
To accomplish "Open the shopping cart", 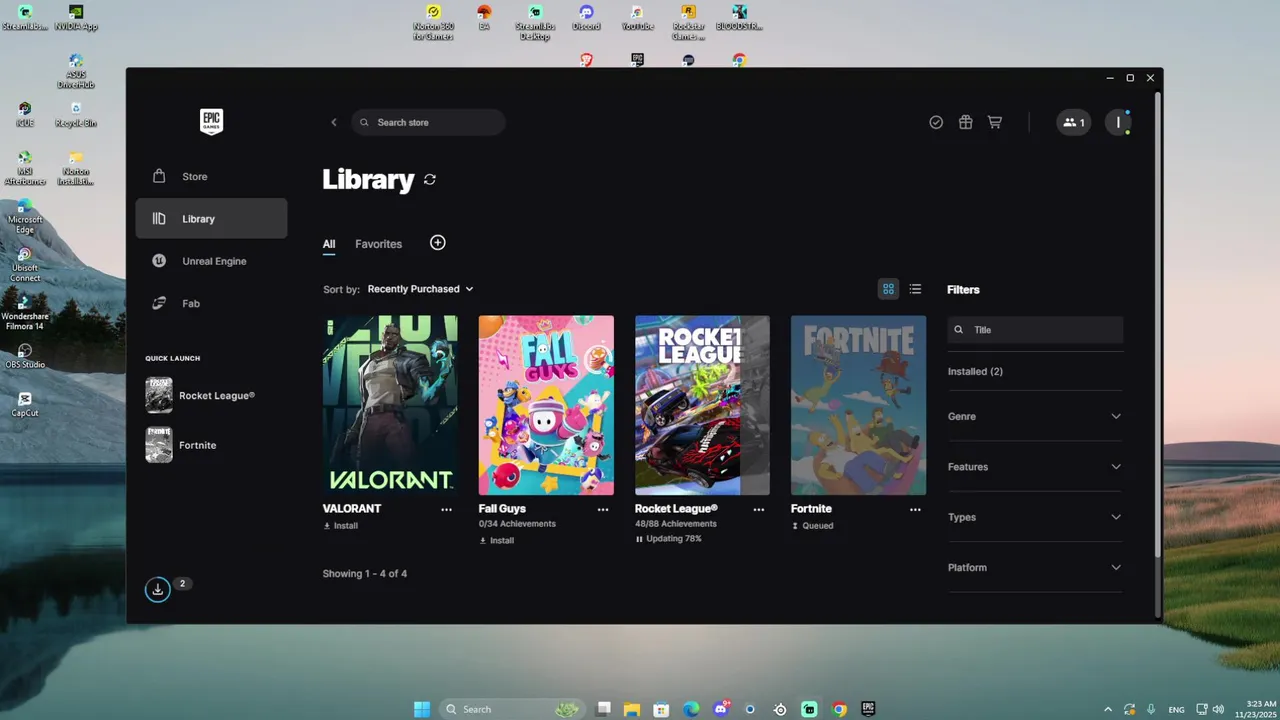I will point(994,122).
